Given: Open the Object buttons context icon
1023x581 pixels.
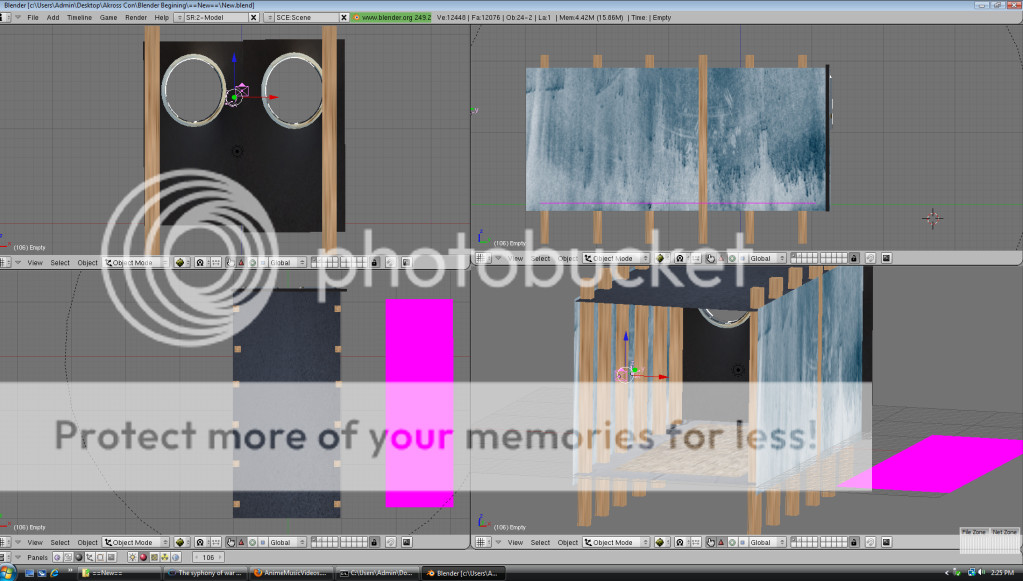Looking at the screenshot, I should click(89, 558).
